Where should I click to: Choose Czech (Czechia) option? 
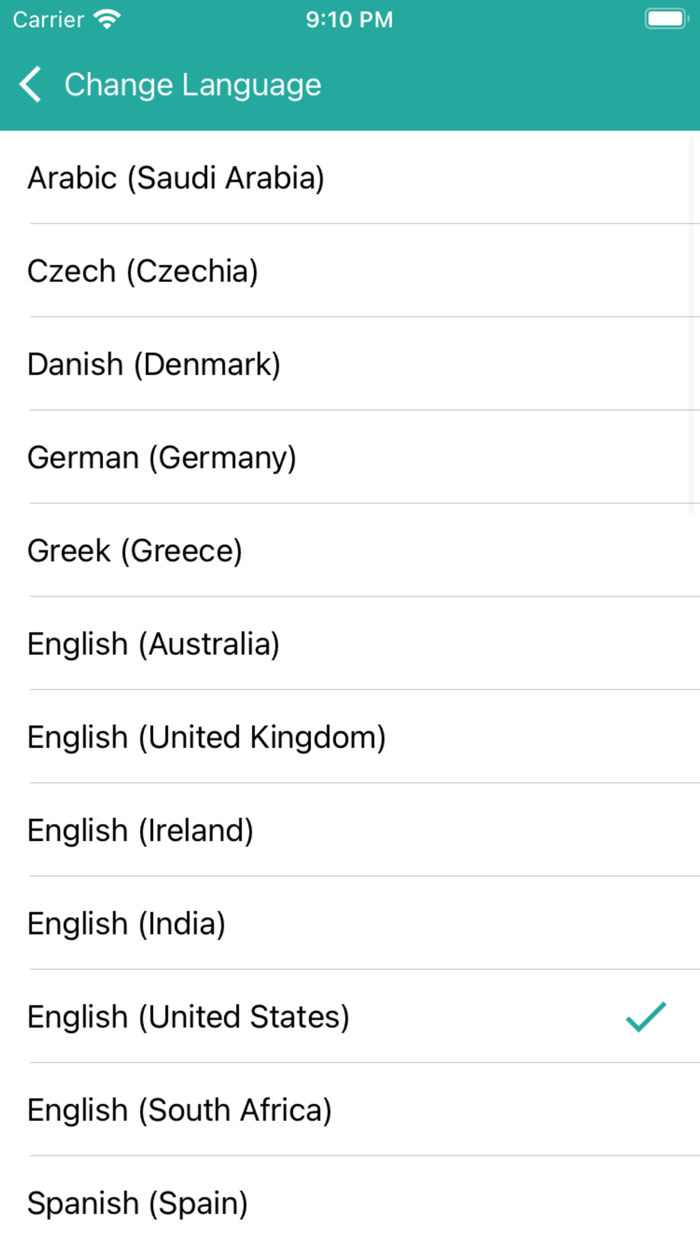(x=143, y=271)
